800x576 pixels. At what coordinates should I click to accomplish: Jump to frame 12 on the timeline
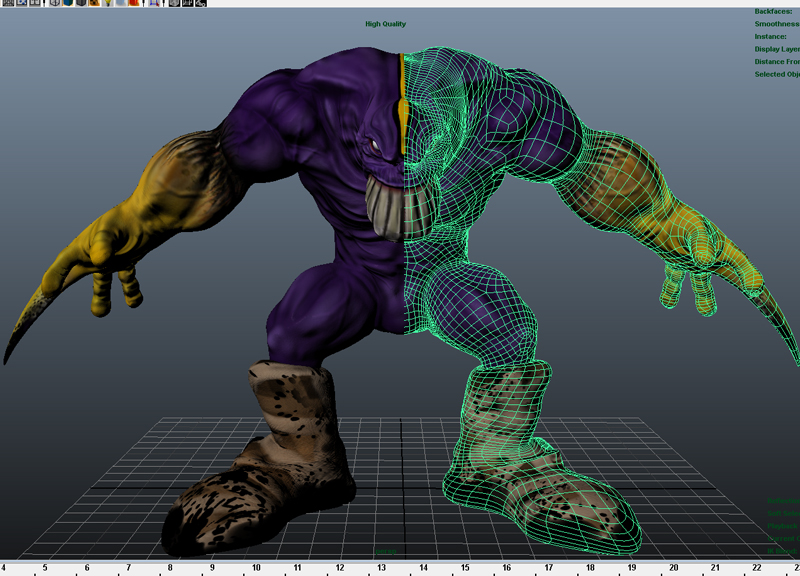(339, 568)
